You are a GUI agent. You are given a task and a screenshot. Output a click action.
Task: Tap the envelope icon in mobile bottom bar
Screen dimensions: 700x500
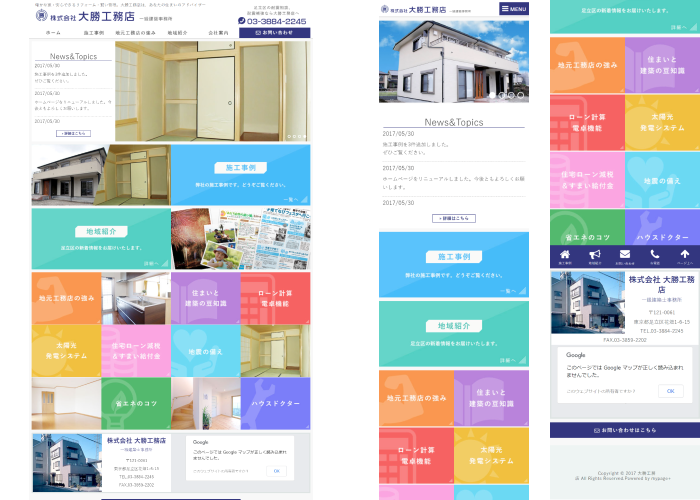click(x=625, y=254)
